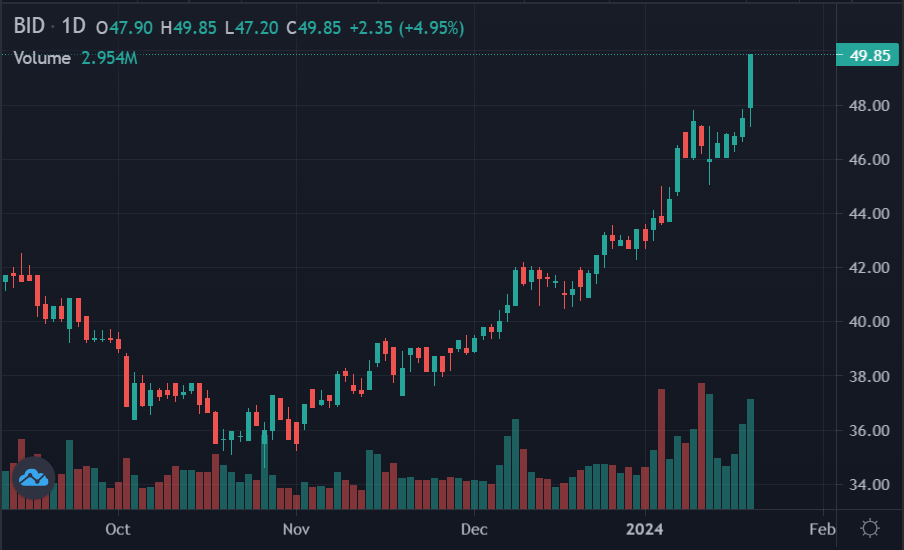The image size is (904, 550).
Task: Click the Volume indicator label
Action: [42, 58]
